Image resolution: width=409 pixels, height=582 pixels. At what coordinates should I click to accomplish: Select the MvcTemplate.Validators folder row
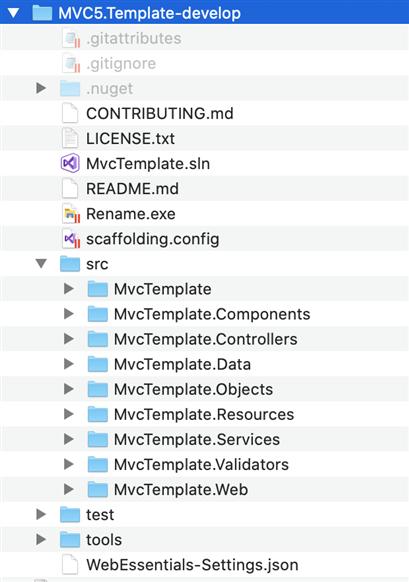click(x=204, y=464)
